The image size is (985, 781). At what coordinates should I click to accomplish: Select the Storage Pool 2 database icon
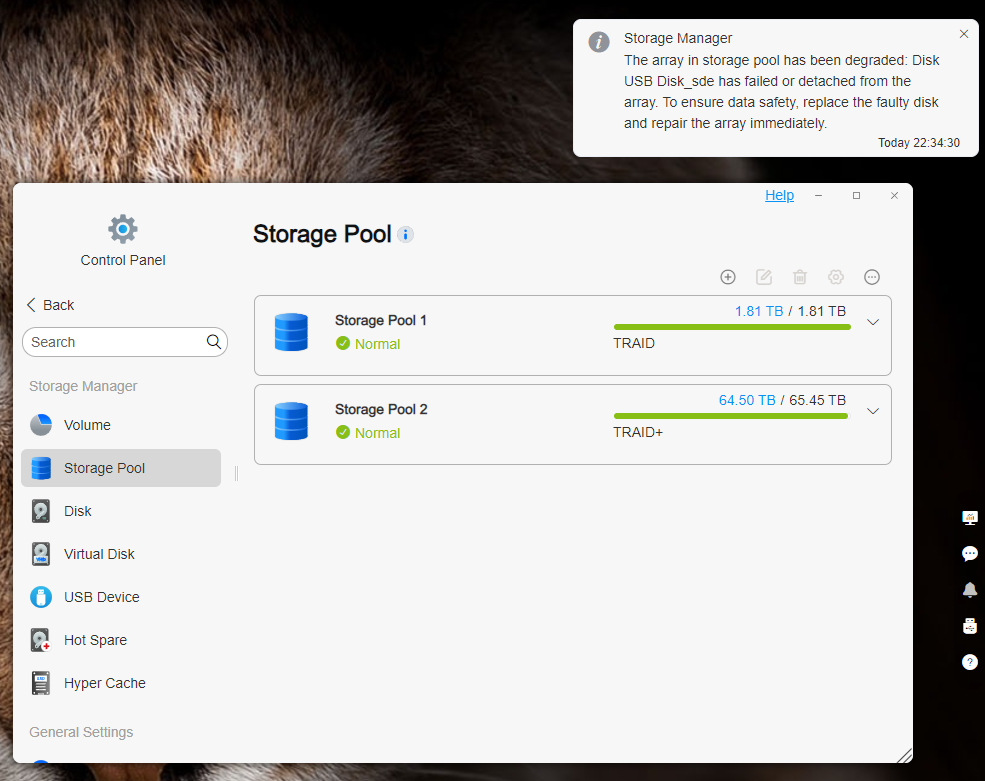(x=291, y=421)
